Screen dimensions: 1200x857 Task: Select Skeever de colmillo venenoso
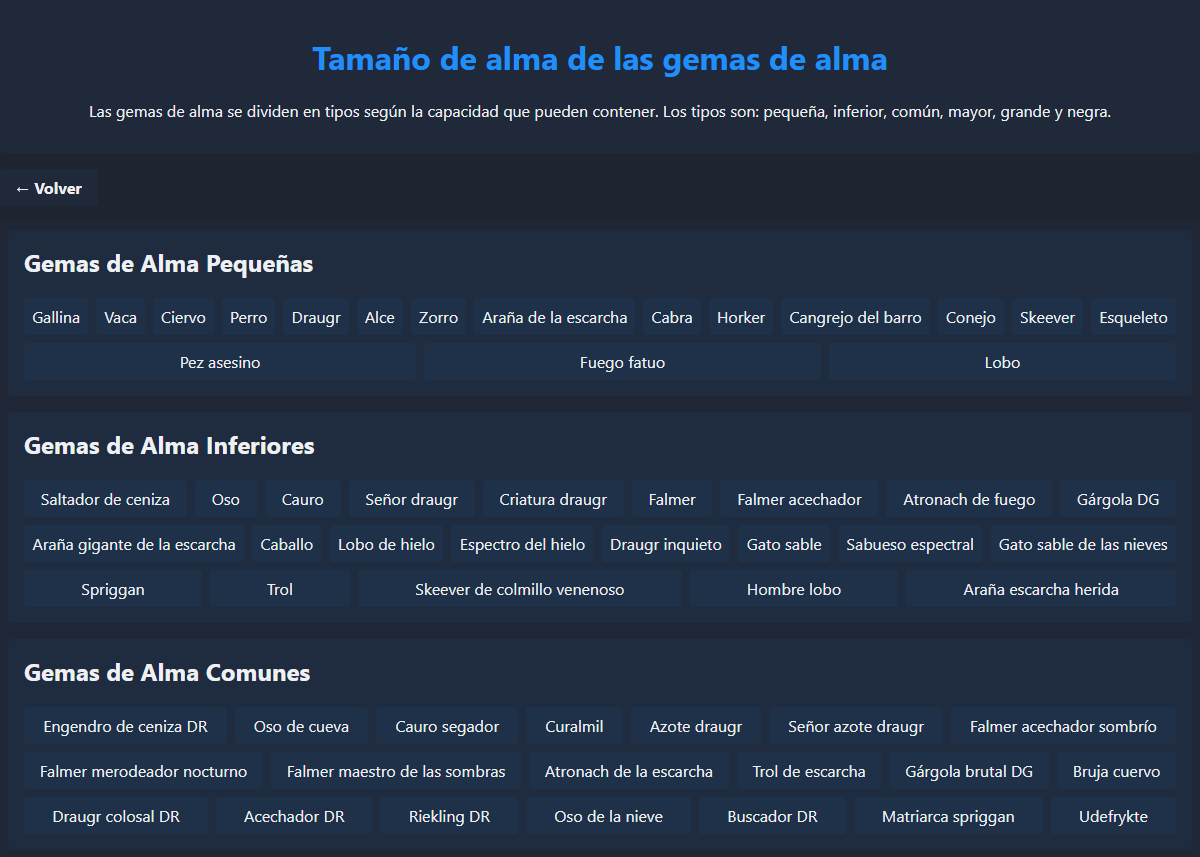click(x=520, y=589)
